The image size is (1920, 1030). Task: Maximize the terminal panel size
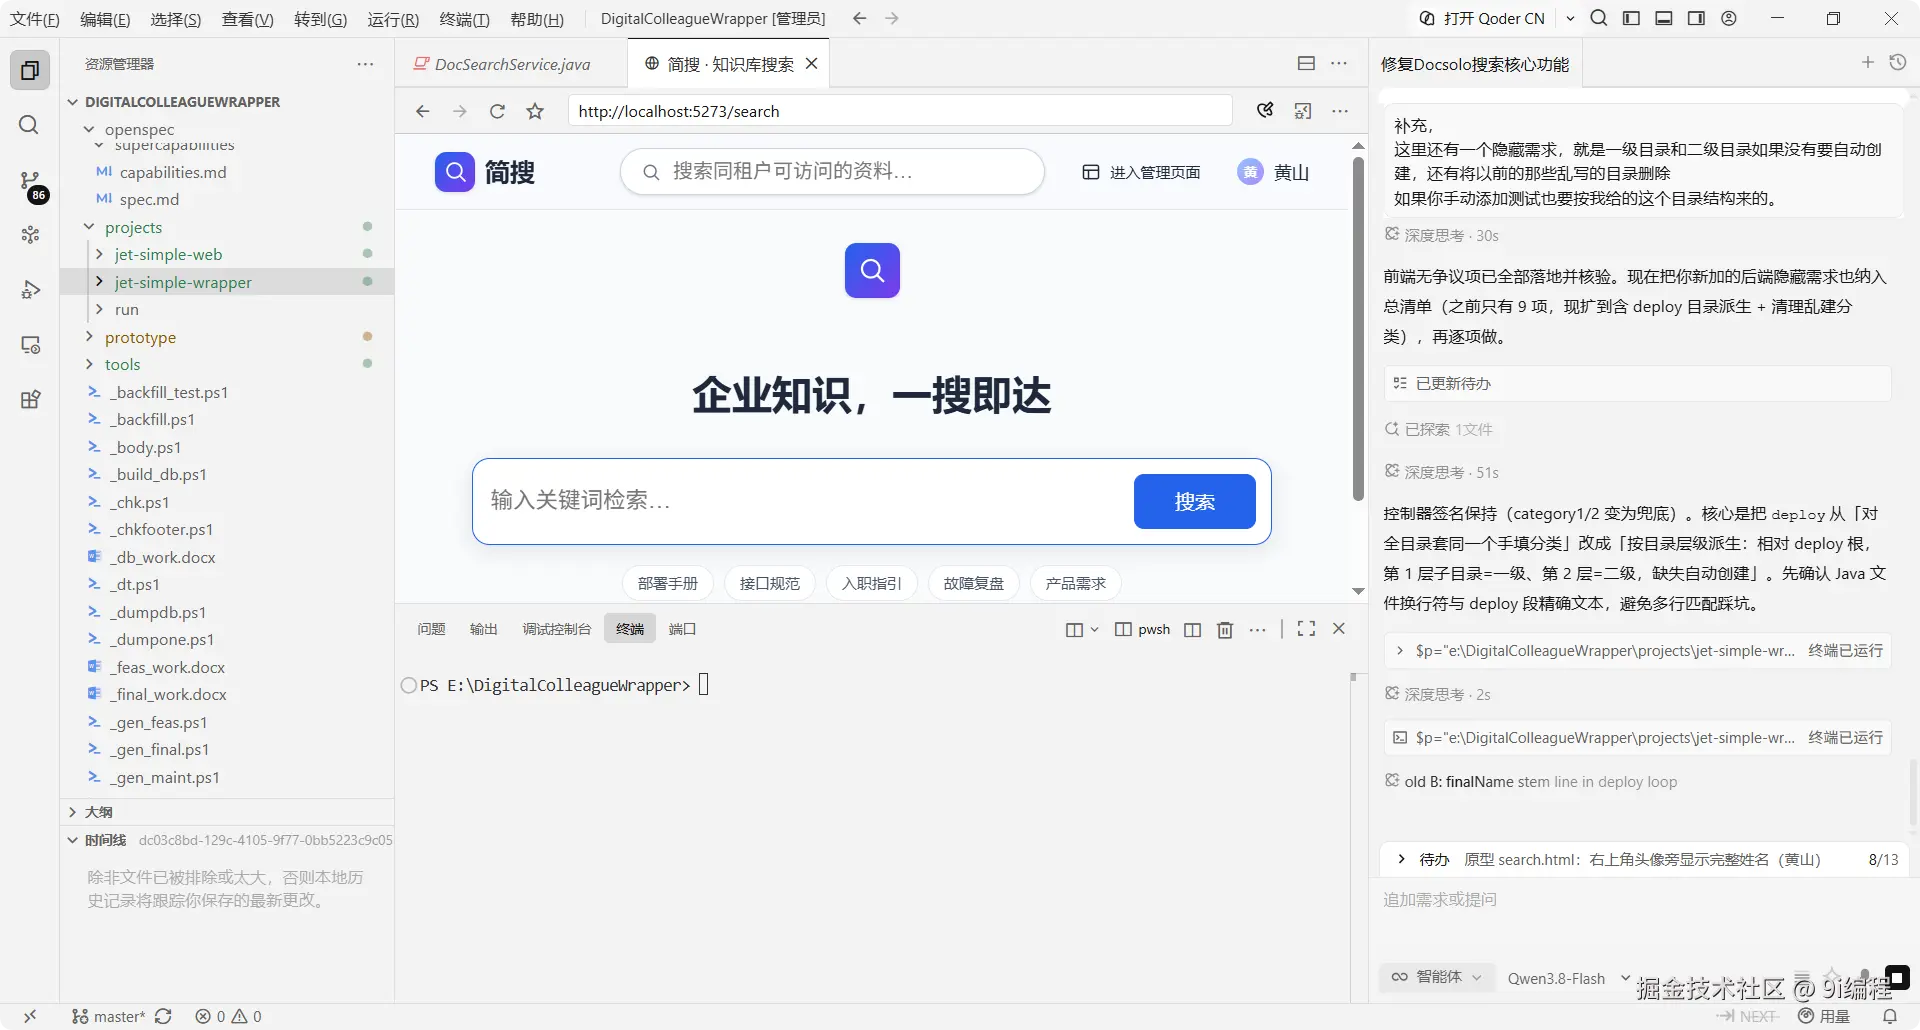(x=1306, y=629)
